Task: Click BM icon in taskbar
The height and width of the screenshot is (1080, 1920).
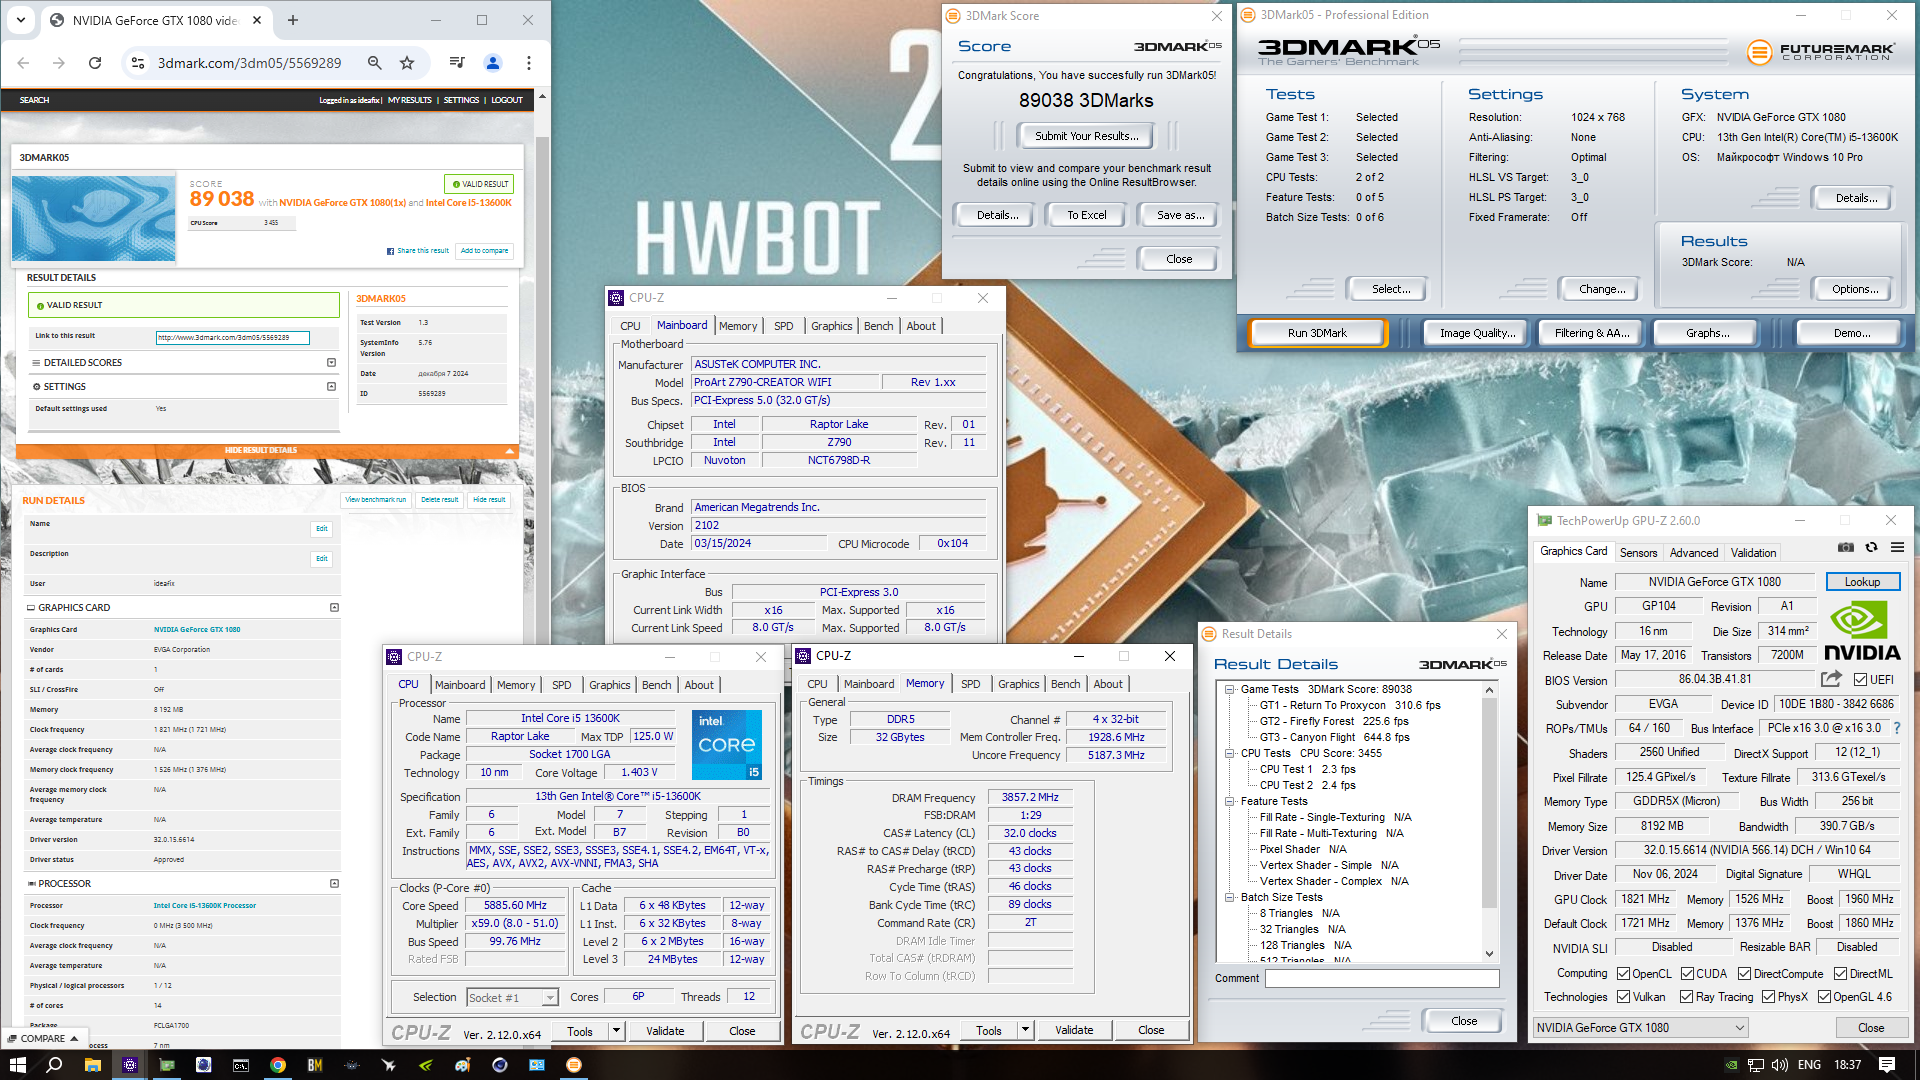Action: (315, 1065)
